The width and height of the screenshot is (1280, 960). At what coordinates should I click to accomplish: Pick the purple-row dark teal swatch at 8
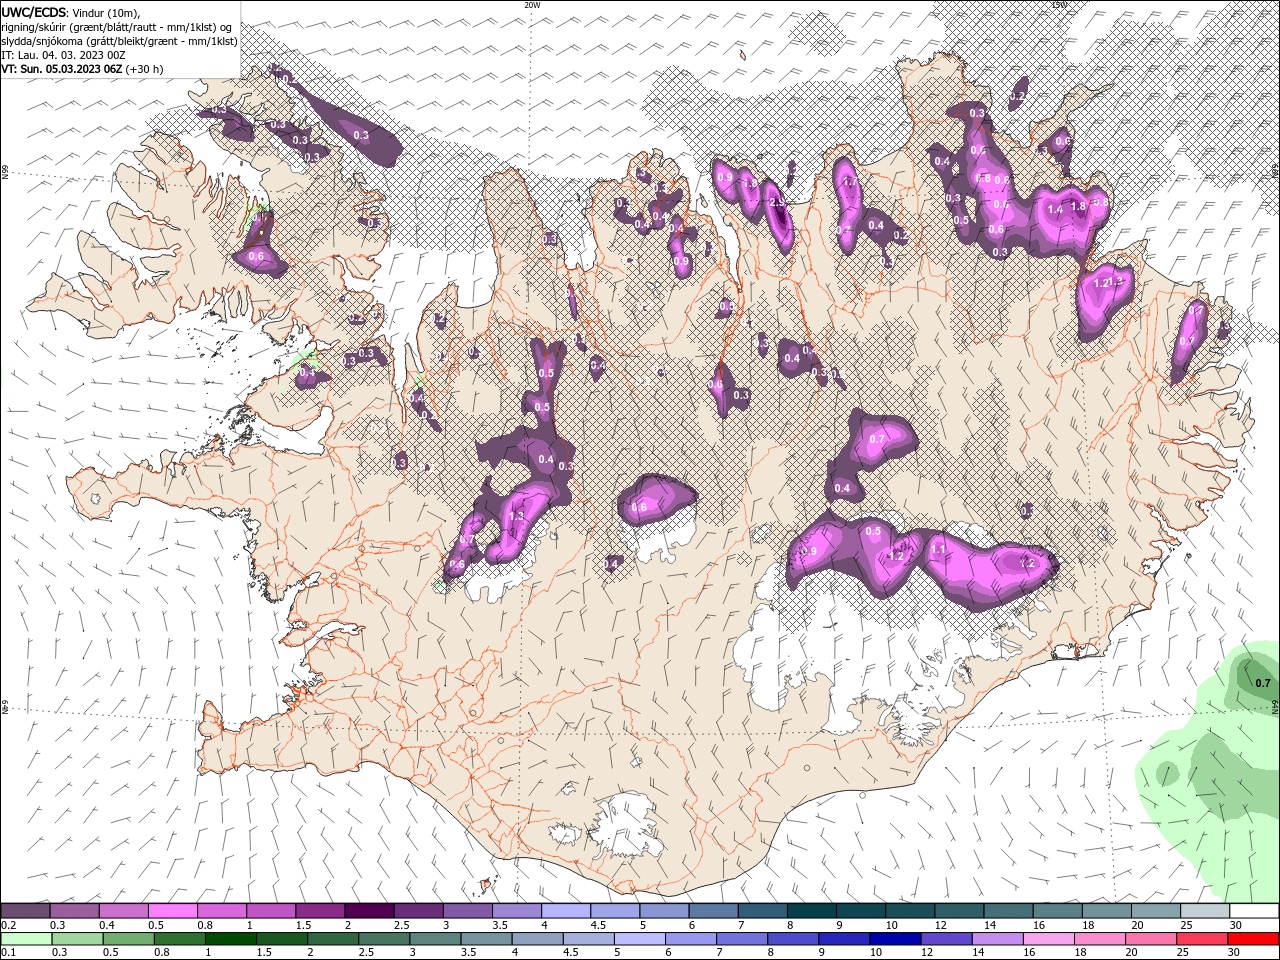(812, 911)
